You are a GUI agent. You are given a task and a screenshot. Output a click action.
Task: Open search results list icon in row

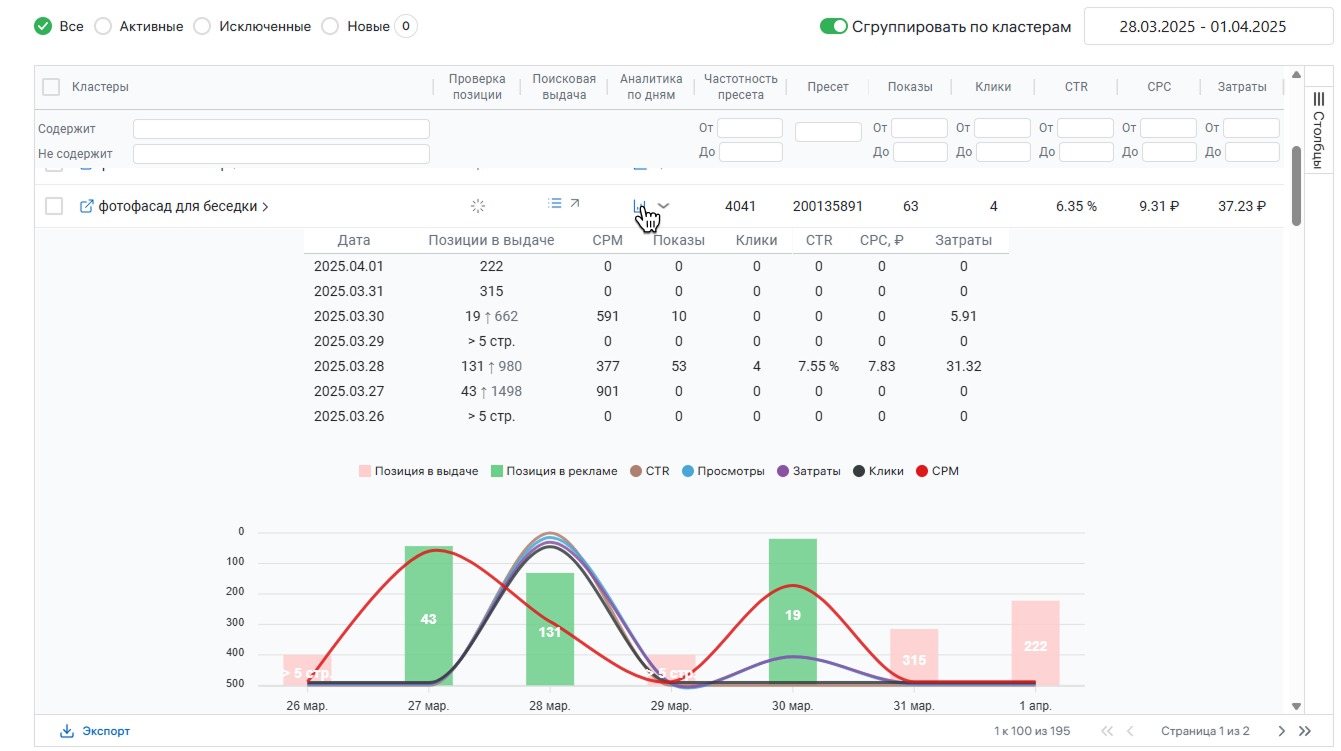click(555, 203)
